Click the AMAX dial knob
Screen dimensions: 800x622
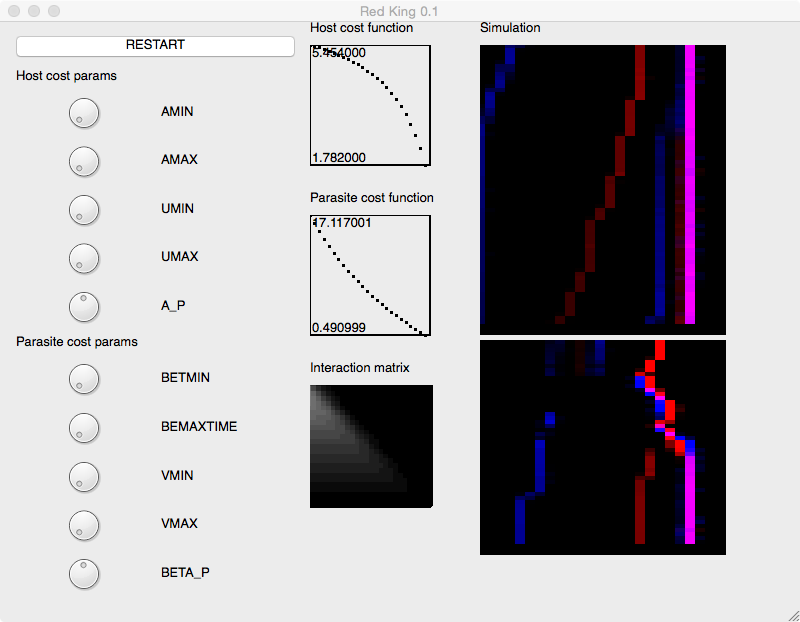point(84,160)
